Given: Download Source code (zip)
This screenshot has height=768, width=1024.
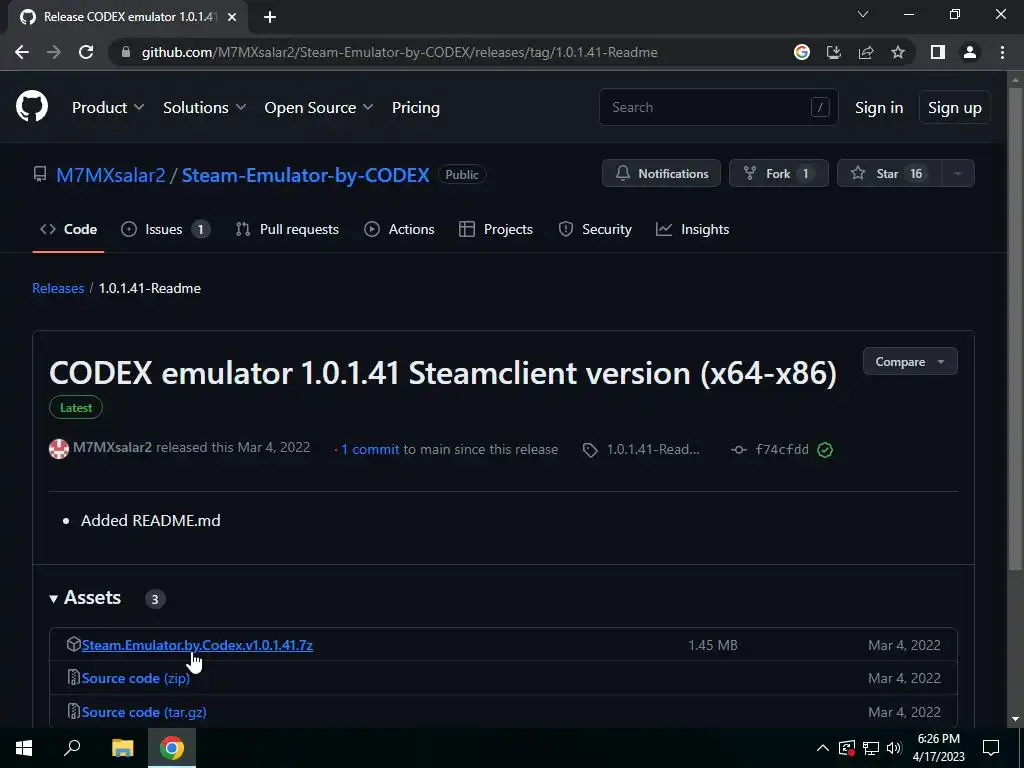Looking at the screenshot, I should [x=136, y=678].
